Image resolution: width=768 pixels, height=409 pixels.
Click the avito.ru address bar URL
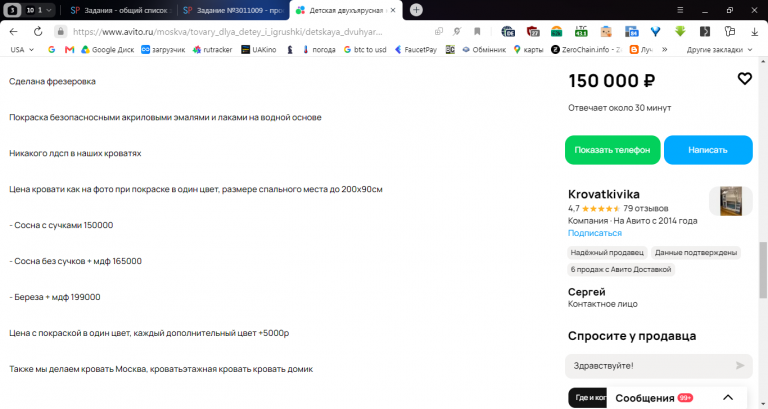(x=227, y=32)
